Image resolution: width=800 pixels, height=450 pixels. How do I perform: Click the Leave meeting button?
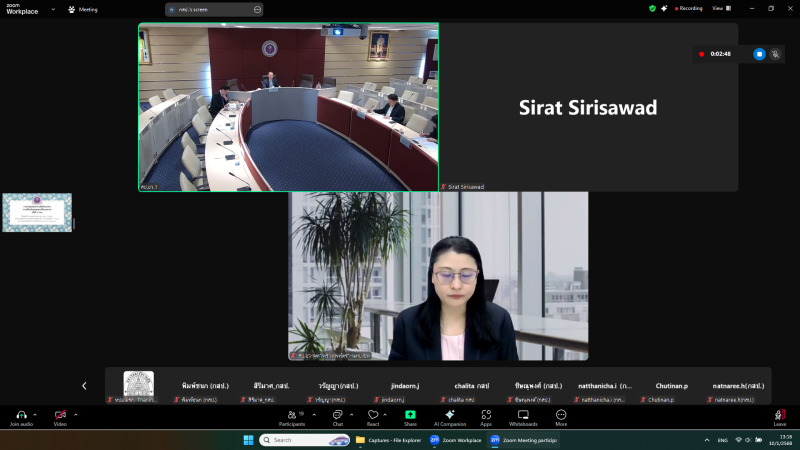[x=779, y=416]
